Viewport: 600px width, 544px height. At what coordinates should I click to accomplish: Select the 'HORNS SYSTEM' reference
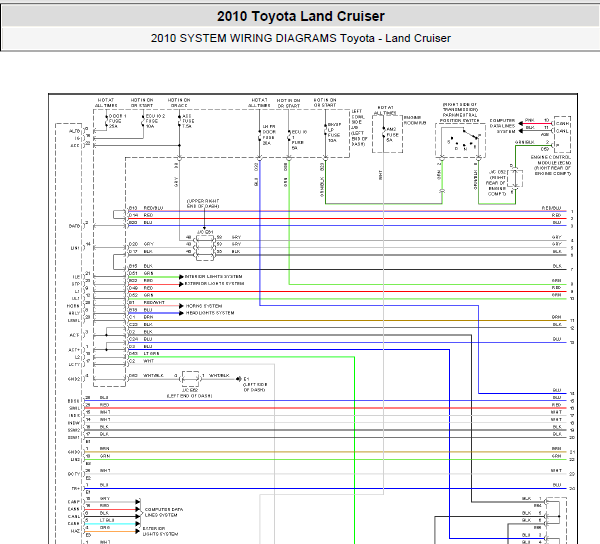coord(204,306)
